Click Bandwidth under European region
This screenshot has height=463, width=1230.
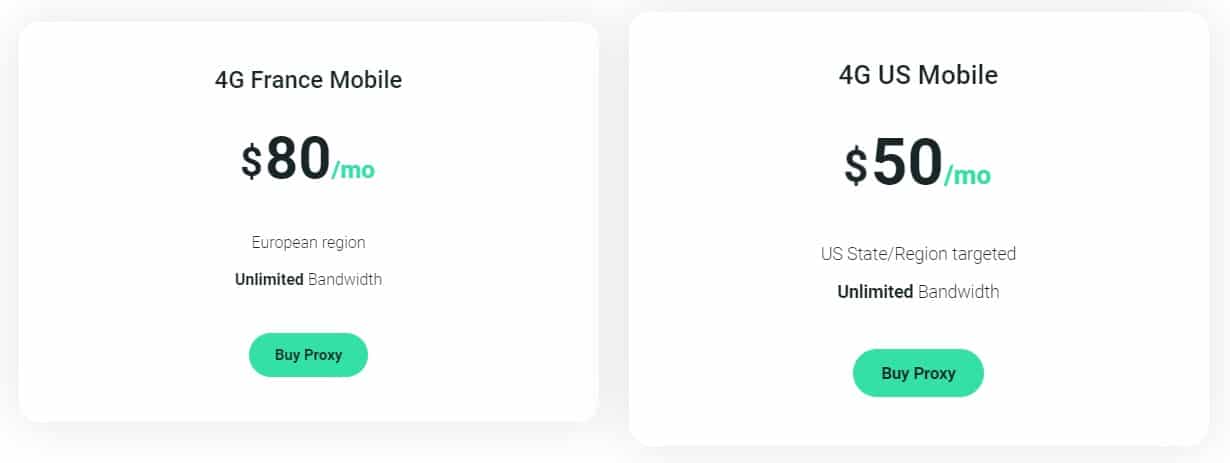345,279
